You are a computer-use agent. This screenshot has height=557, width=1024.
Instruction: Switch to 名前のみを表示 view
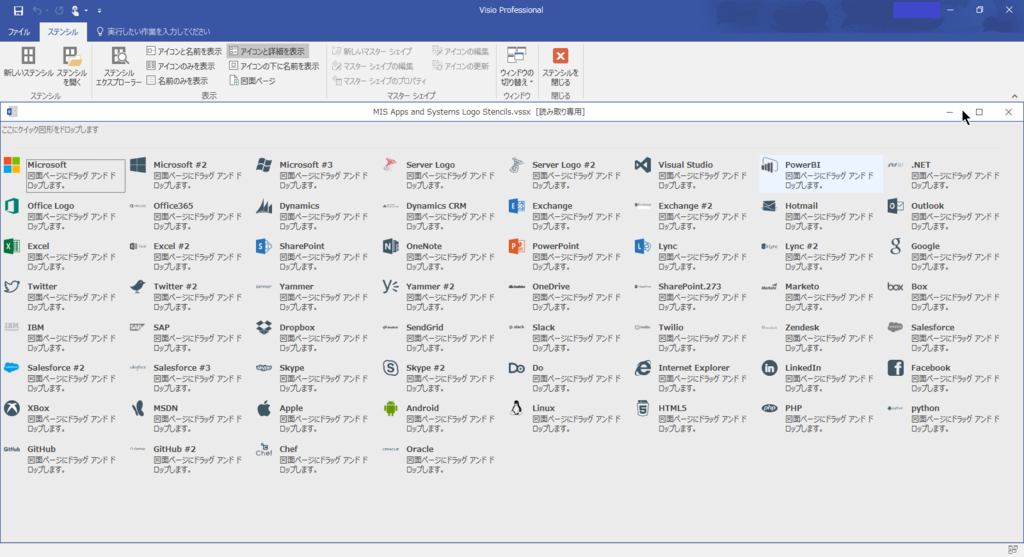[177, 81]
